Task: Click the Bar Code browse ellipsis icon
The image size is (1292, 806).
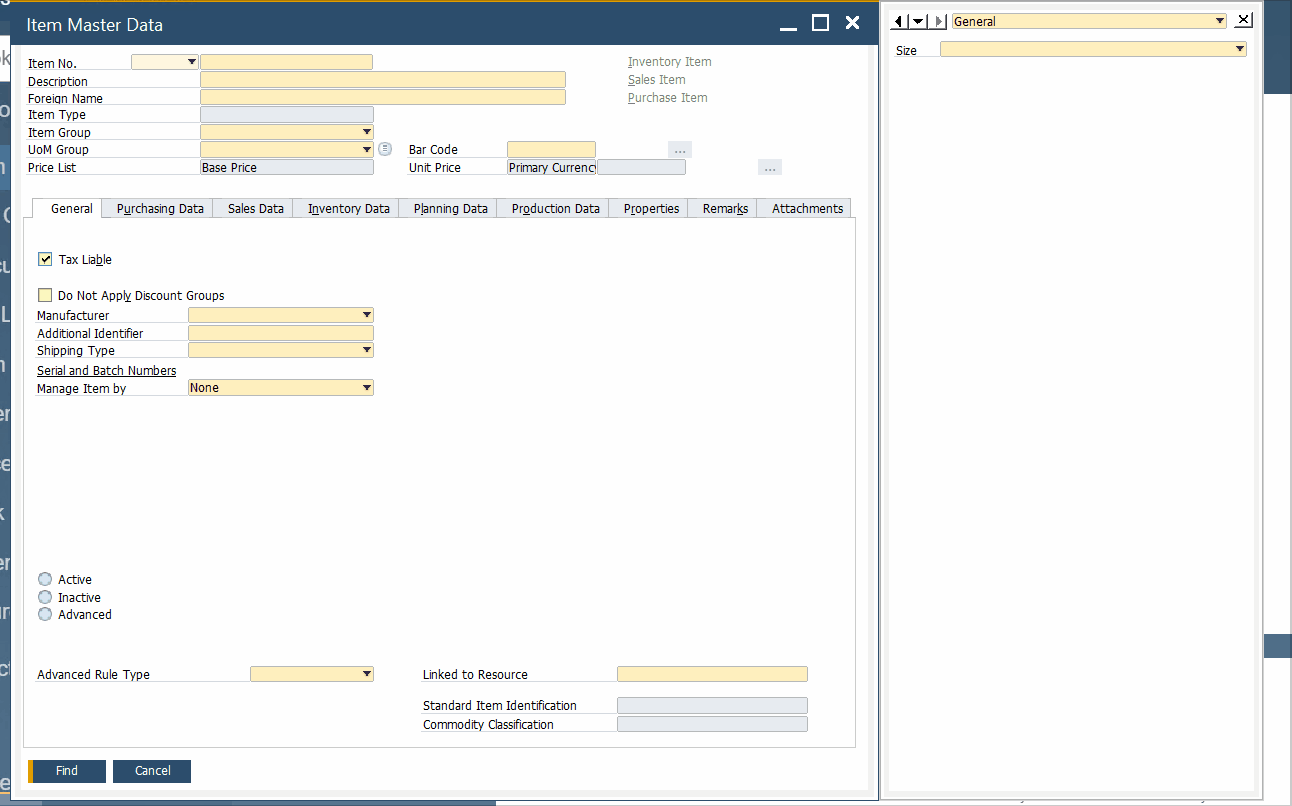Action: 679,148
